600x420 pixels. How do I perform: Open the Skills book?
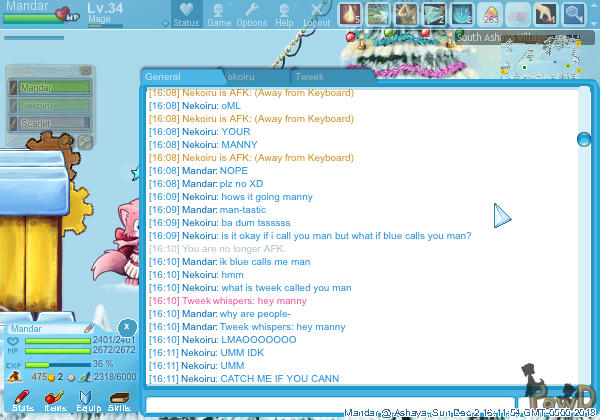coord(119,401)
